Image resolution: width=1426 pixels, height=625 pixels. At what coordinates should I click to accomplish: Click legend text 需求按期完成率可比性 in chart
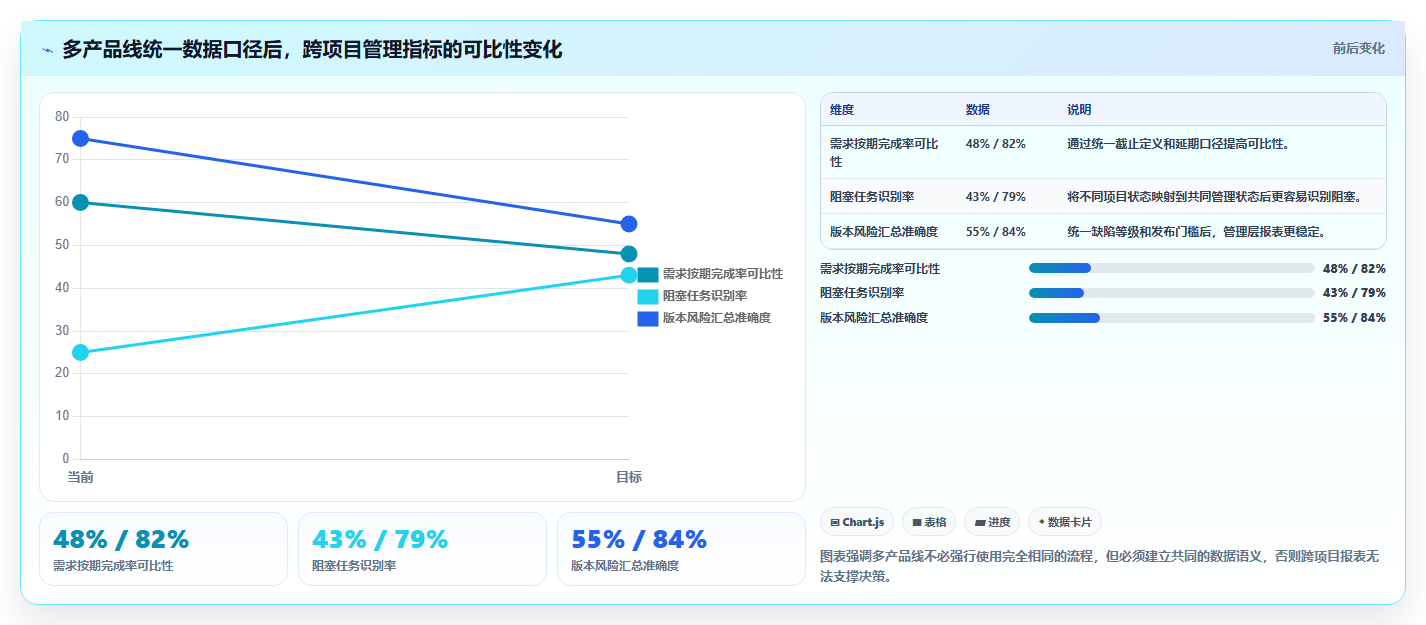coord(722,274)
